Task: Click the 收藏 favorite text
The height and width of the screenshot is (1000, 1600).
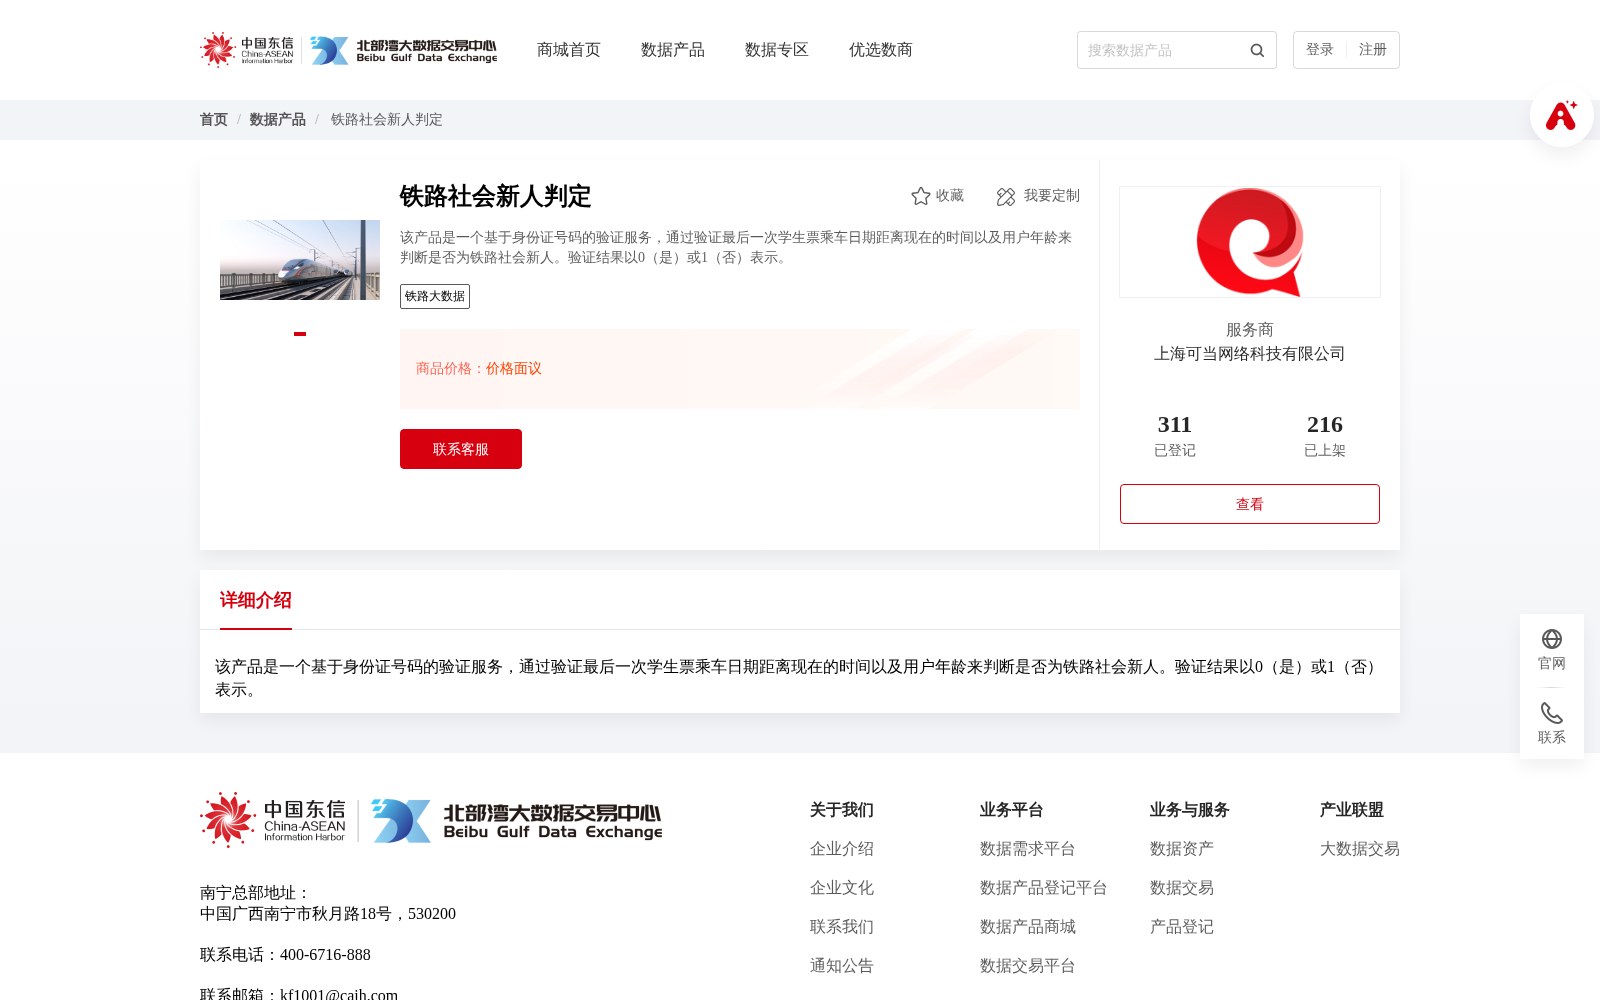Action: [x=950, y=196]
